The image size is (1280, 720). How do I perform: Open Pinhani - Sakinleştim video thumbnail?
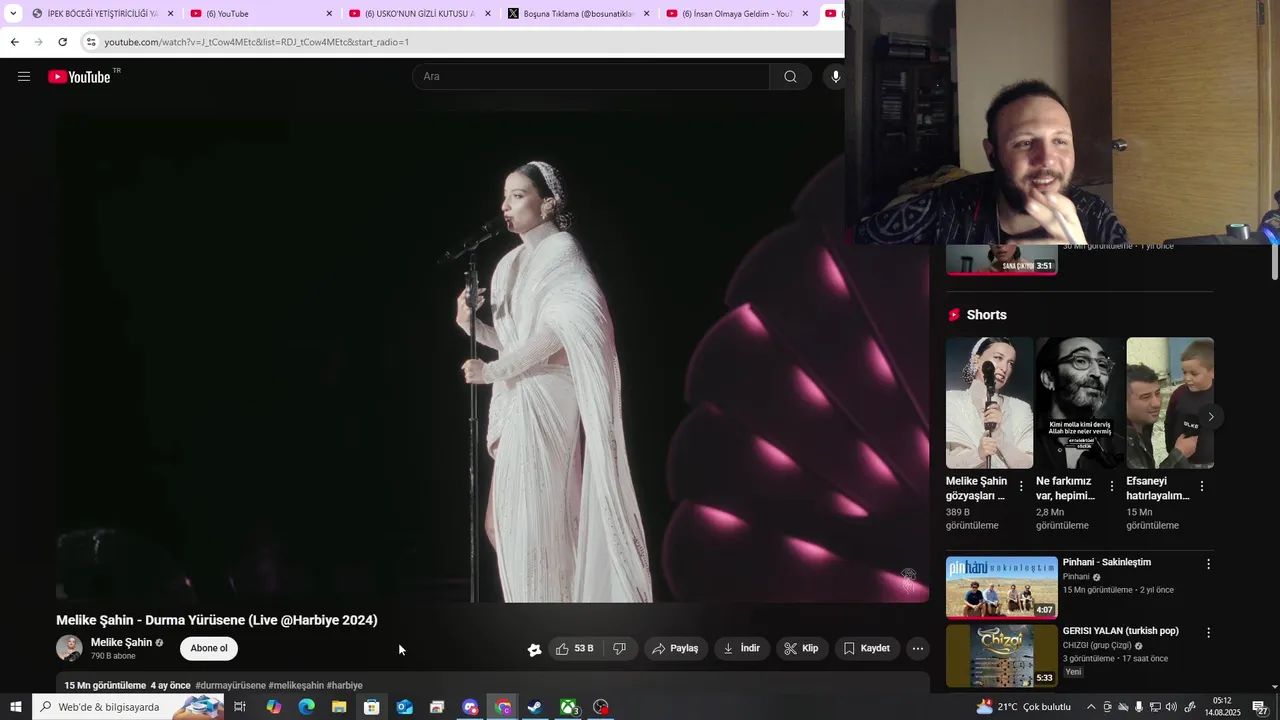pyautogui.click(x=1001, y=587)
